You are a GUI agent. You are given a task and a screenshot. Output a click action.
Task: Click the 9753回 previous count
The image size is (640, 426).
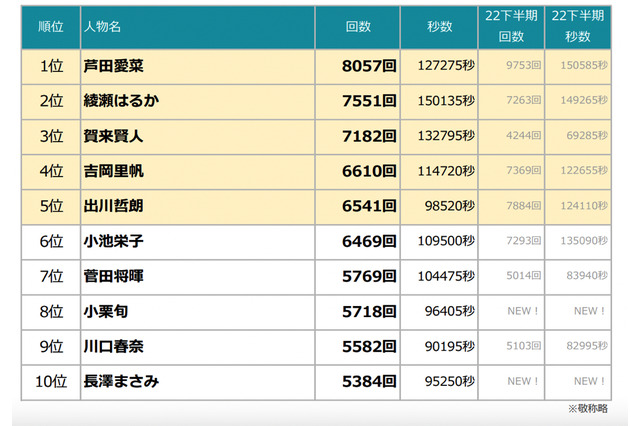pos(524,65)
